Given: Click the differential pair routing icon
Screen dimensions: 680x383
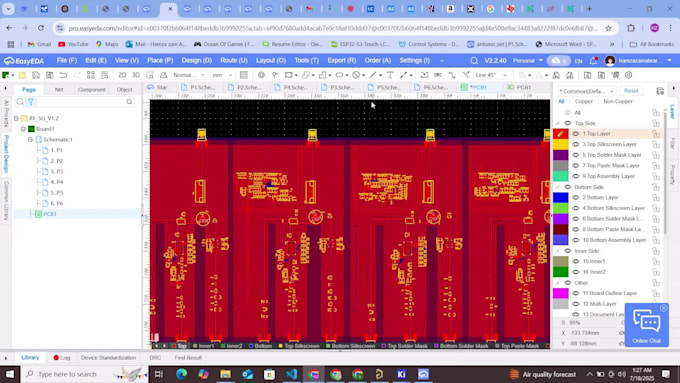Looking at the screenshot, I should [452, 75].
